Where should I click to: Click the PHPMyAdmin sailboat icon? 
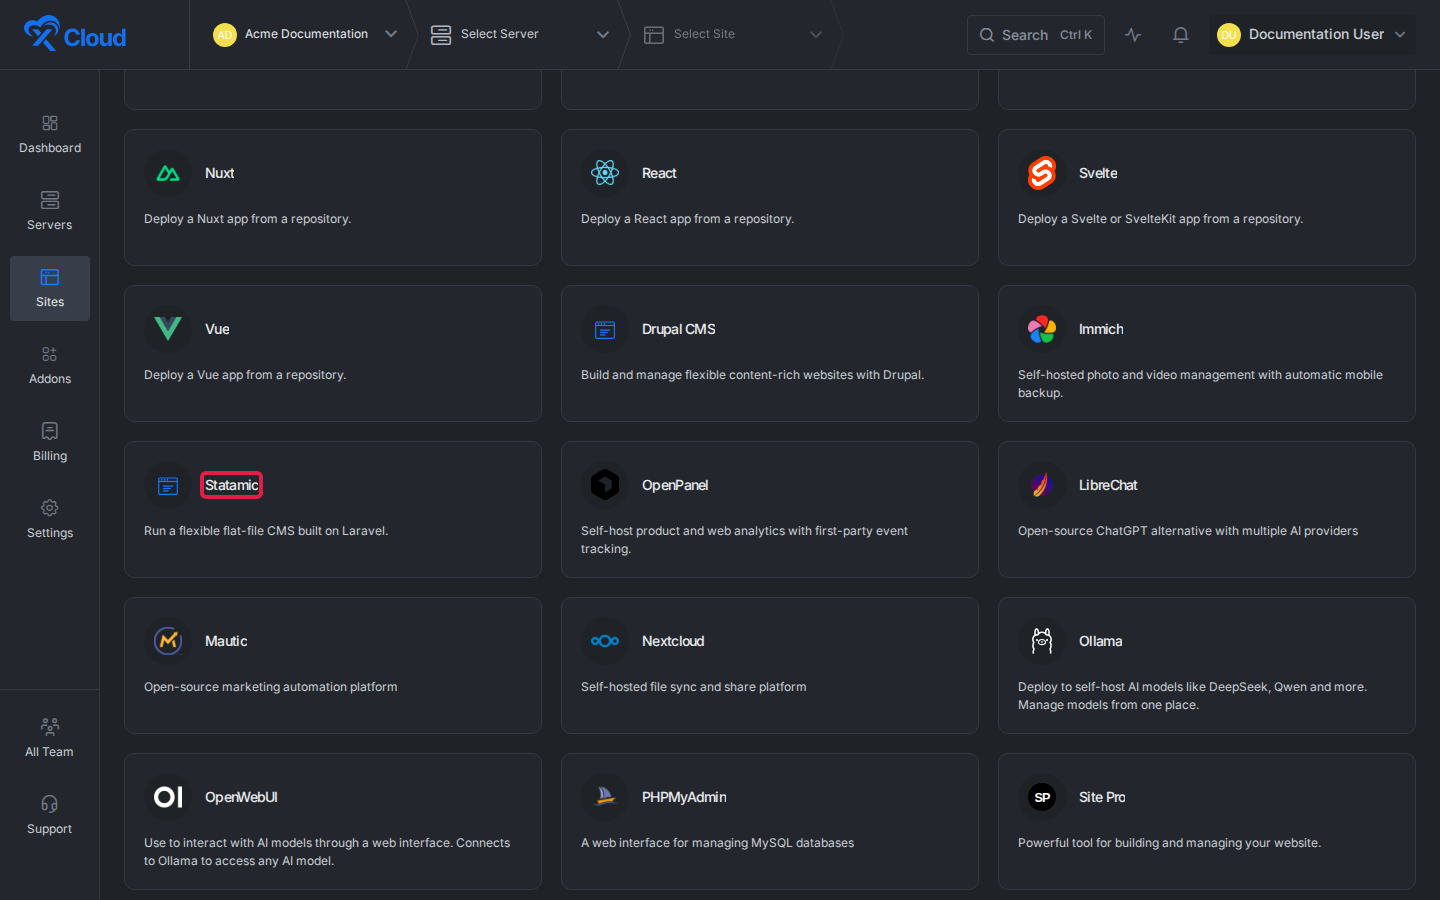click(x=605, y=797)
